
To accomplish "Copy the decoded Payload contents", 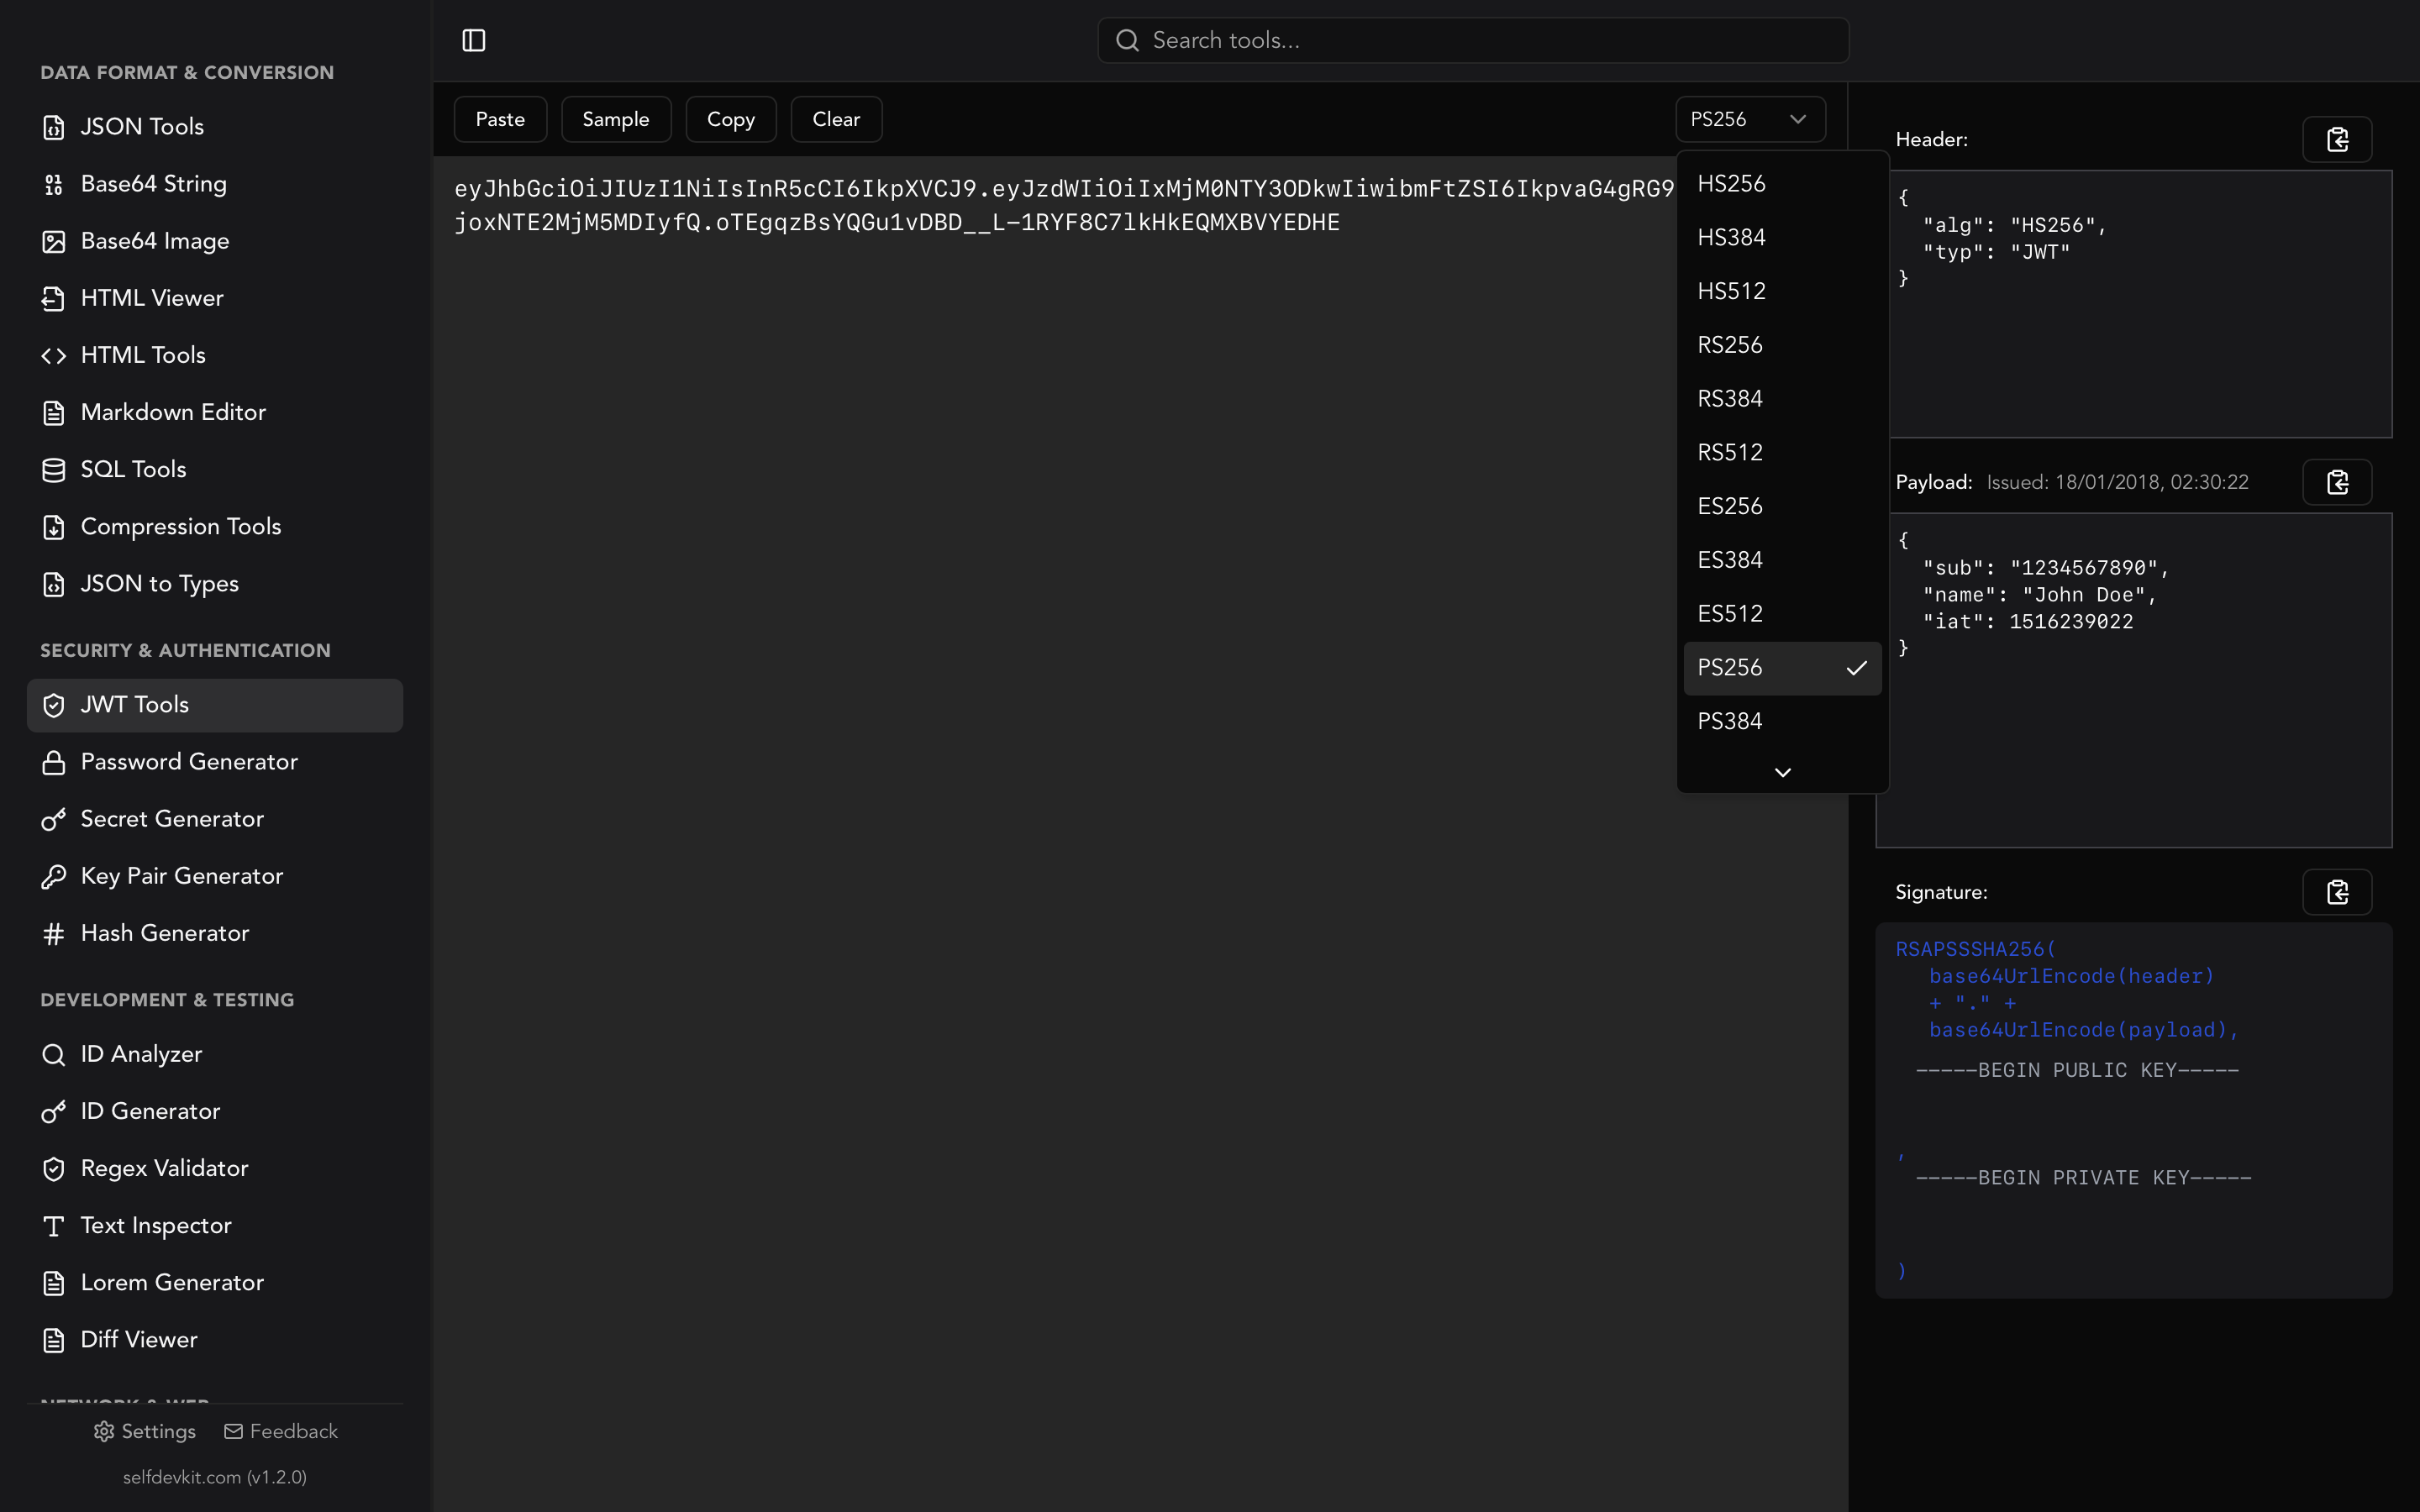I will [x=2337, y=481].
